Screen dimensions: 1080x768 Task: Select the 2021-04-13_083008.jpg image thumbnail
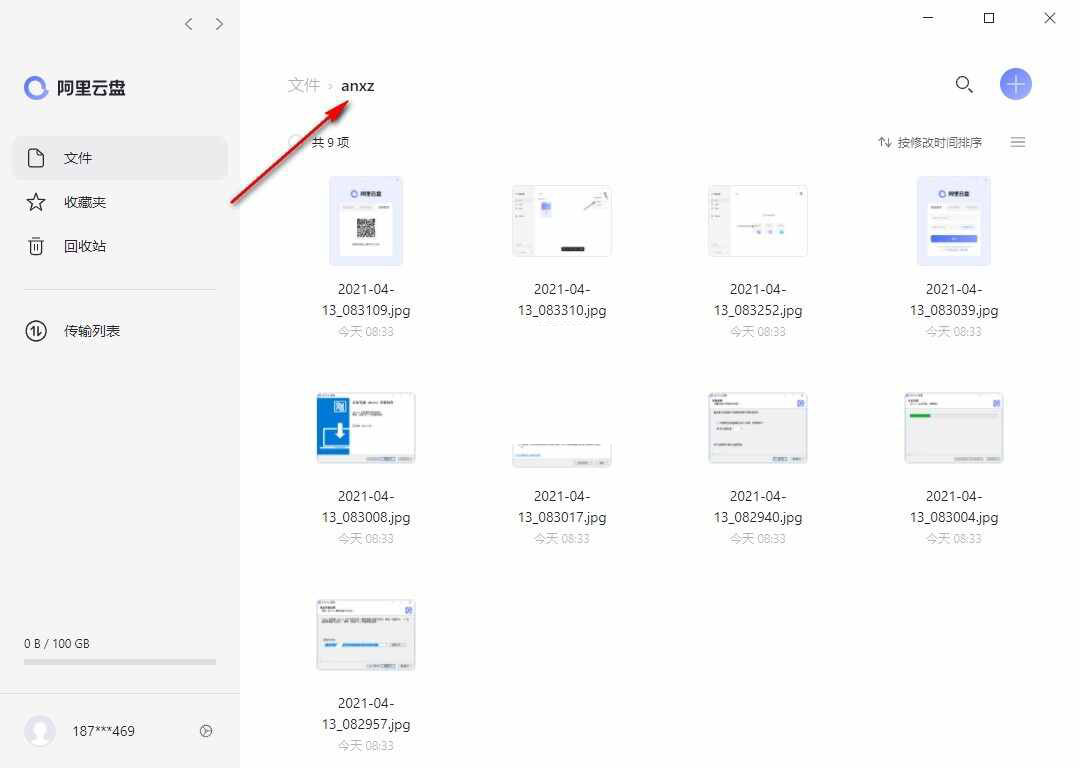pos(366,428)
